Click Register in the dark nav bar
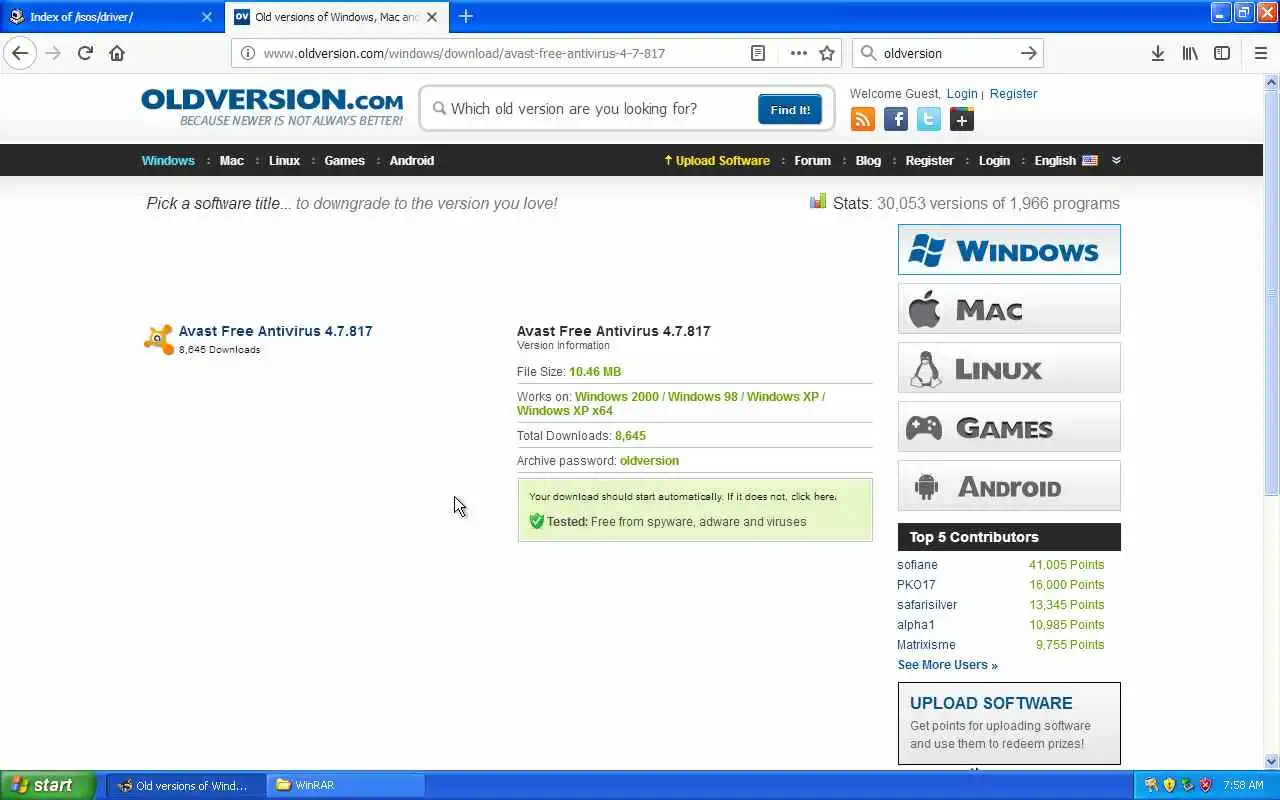The image size is (1280, 800). [929, 160]
